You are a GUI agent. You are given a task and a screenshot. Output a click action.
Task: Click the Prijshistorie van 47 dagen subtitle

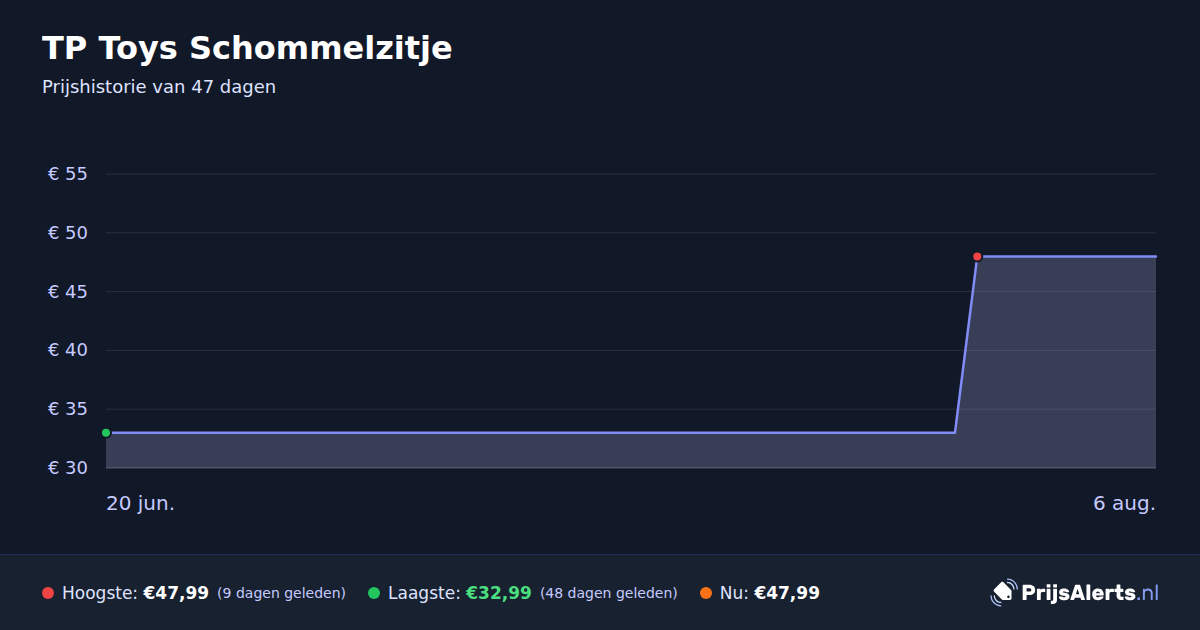159,87
